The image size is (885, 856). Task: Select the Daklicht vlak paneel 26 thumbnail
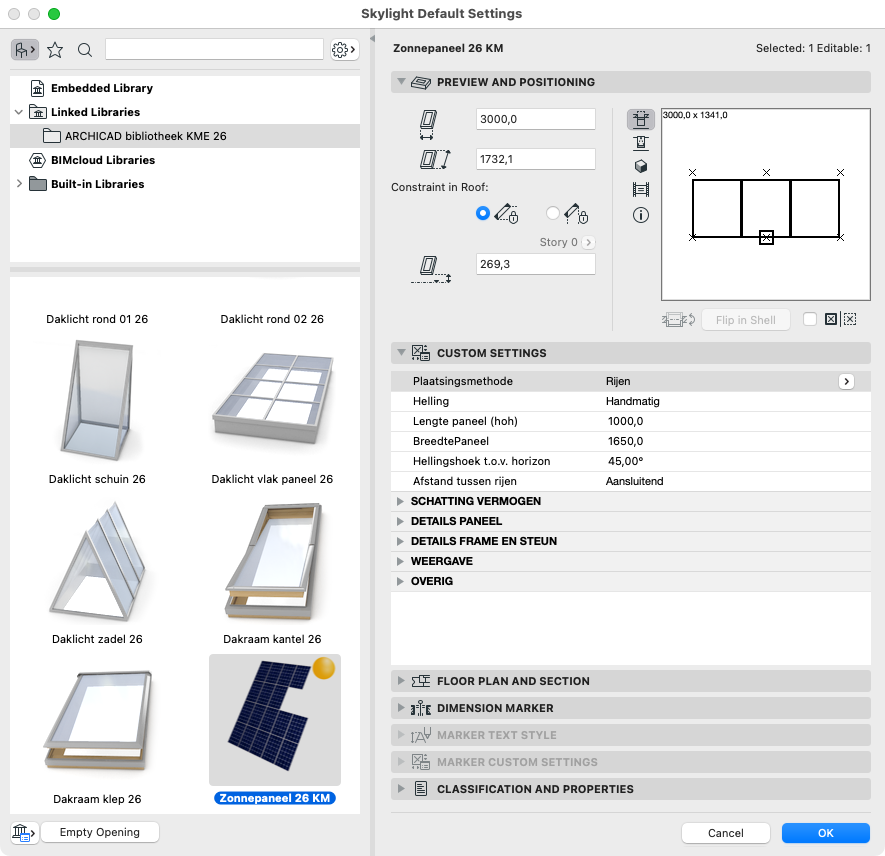pos(273,400)
